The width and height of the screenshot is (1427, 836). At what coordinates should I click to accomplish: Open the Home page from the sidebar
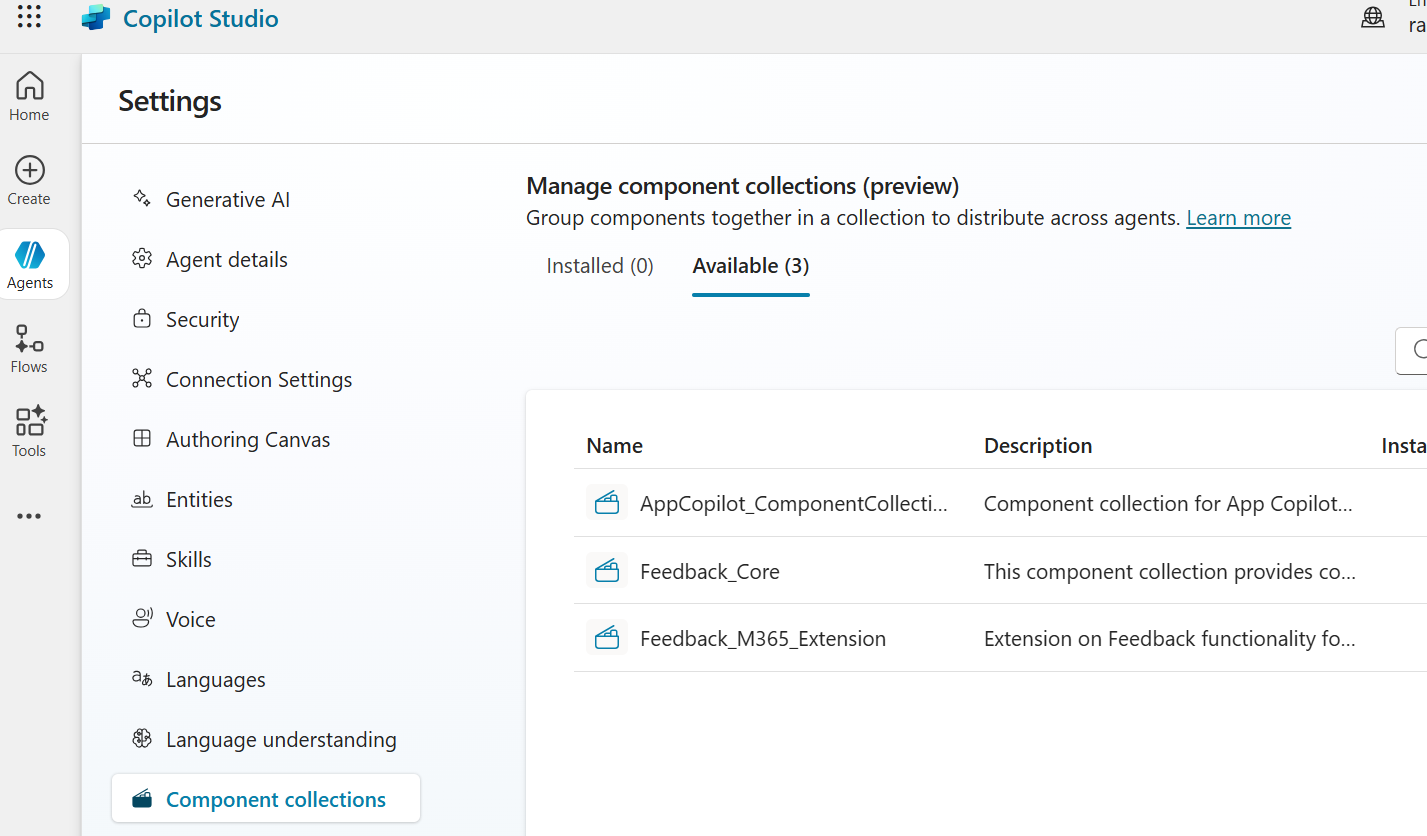[x=28, y=95]
